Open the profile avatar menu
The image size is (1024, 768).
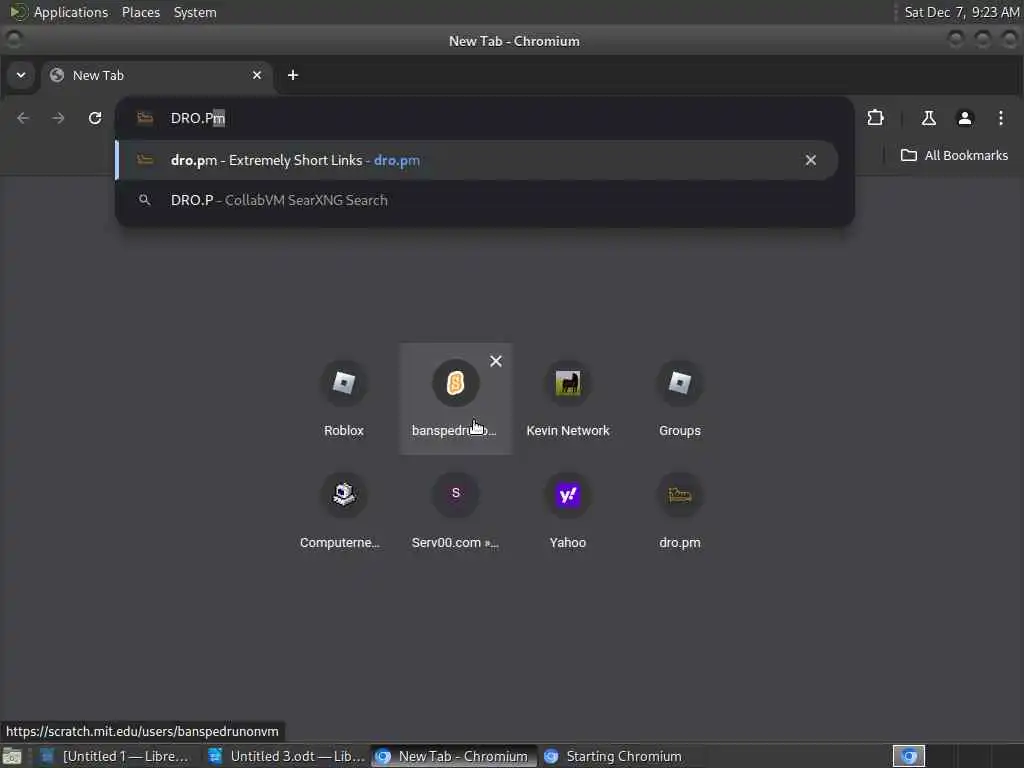coord(964,118)
